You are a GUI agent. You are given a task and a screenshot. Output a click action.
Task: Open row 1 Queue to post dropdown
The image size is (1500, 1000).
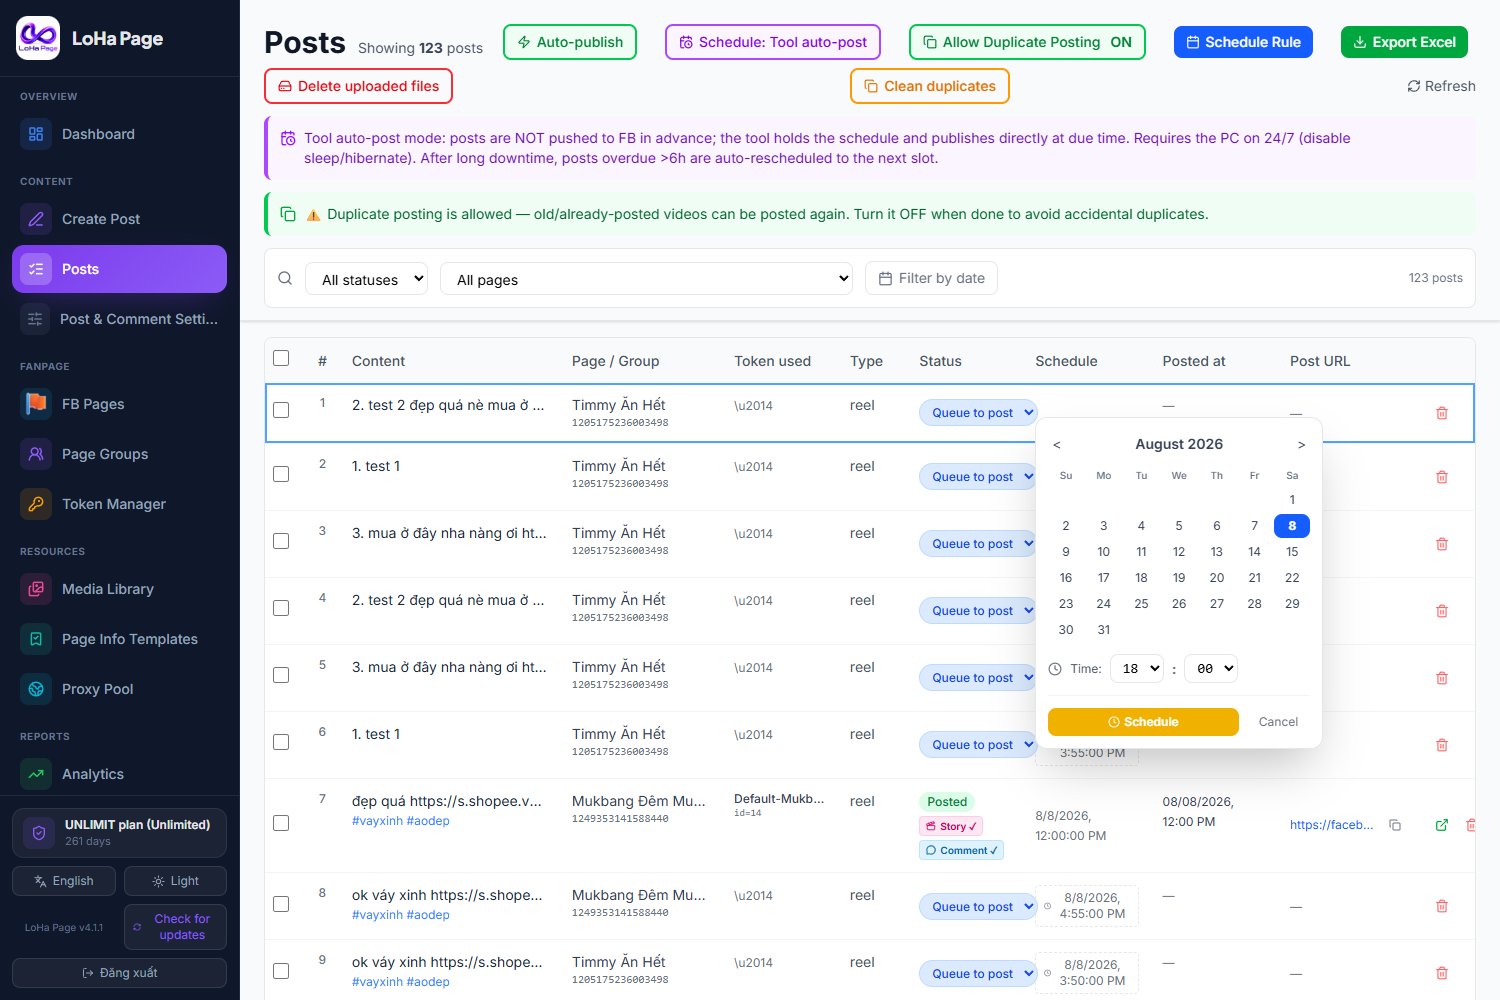click(x=978, y=412)
